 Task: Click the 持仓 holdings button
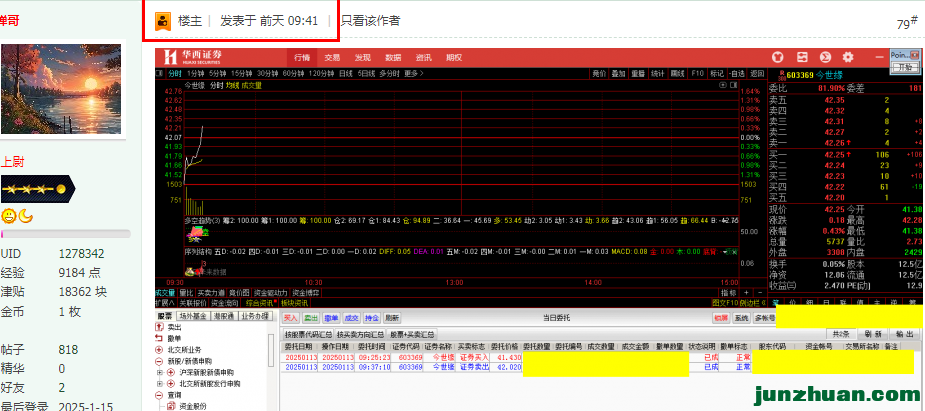(372, 318)
